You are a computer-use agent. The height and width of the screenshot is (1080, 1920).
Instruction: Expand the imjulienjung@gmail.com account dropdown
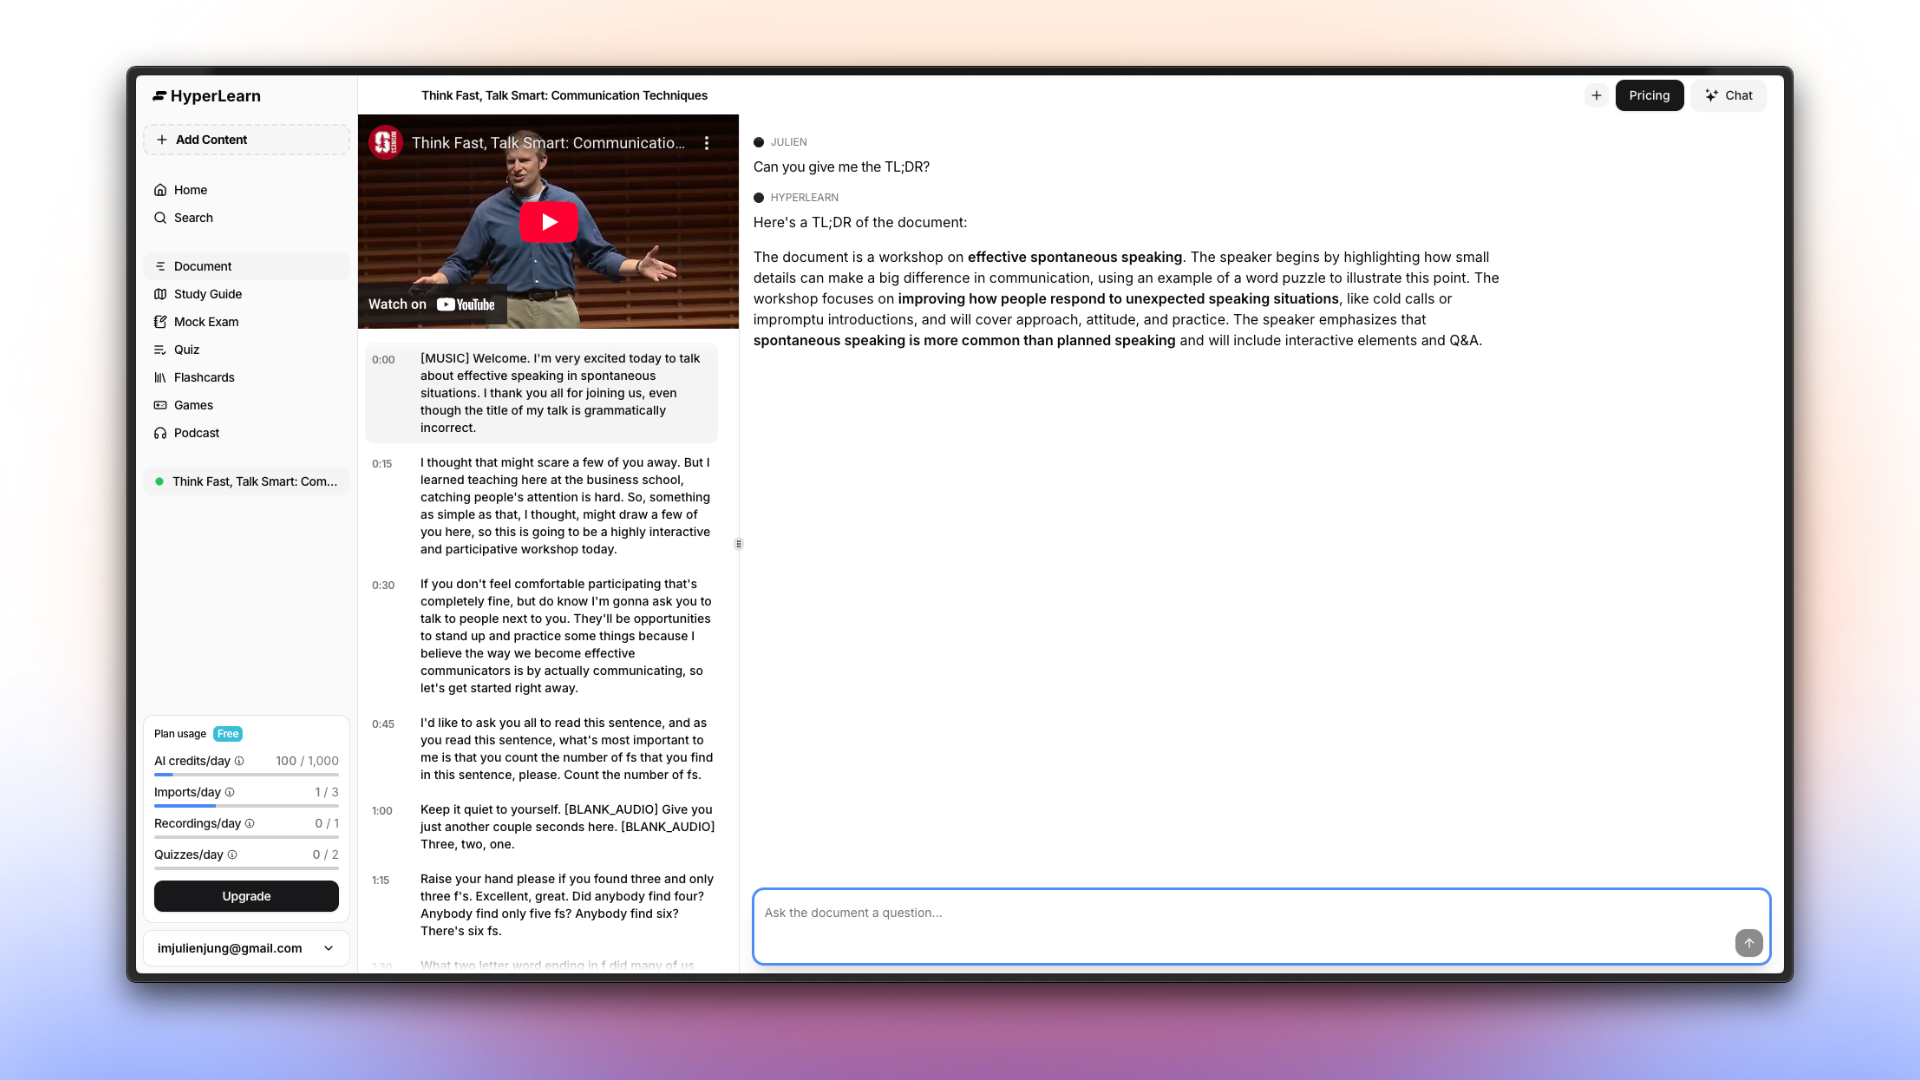pyautogui.click(x=328, y=948)
